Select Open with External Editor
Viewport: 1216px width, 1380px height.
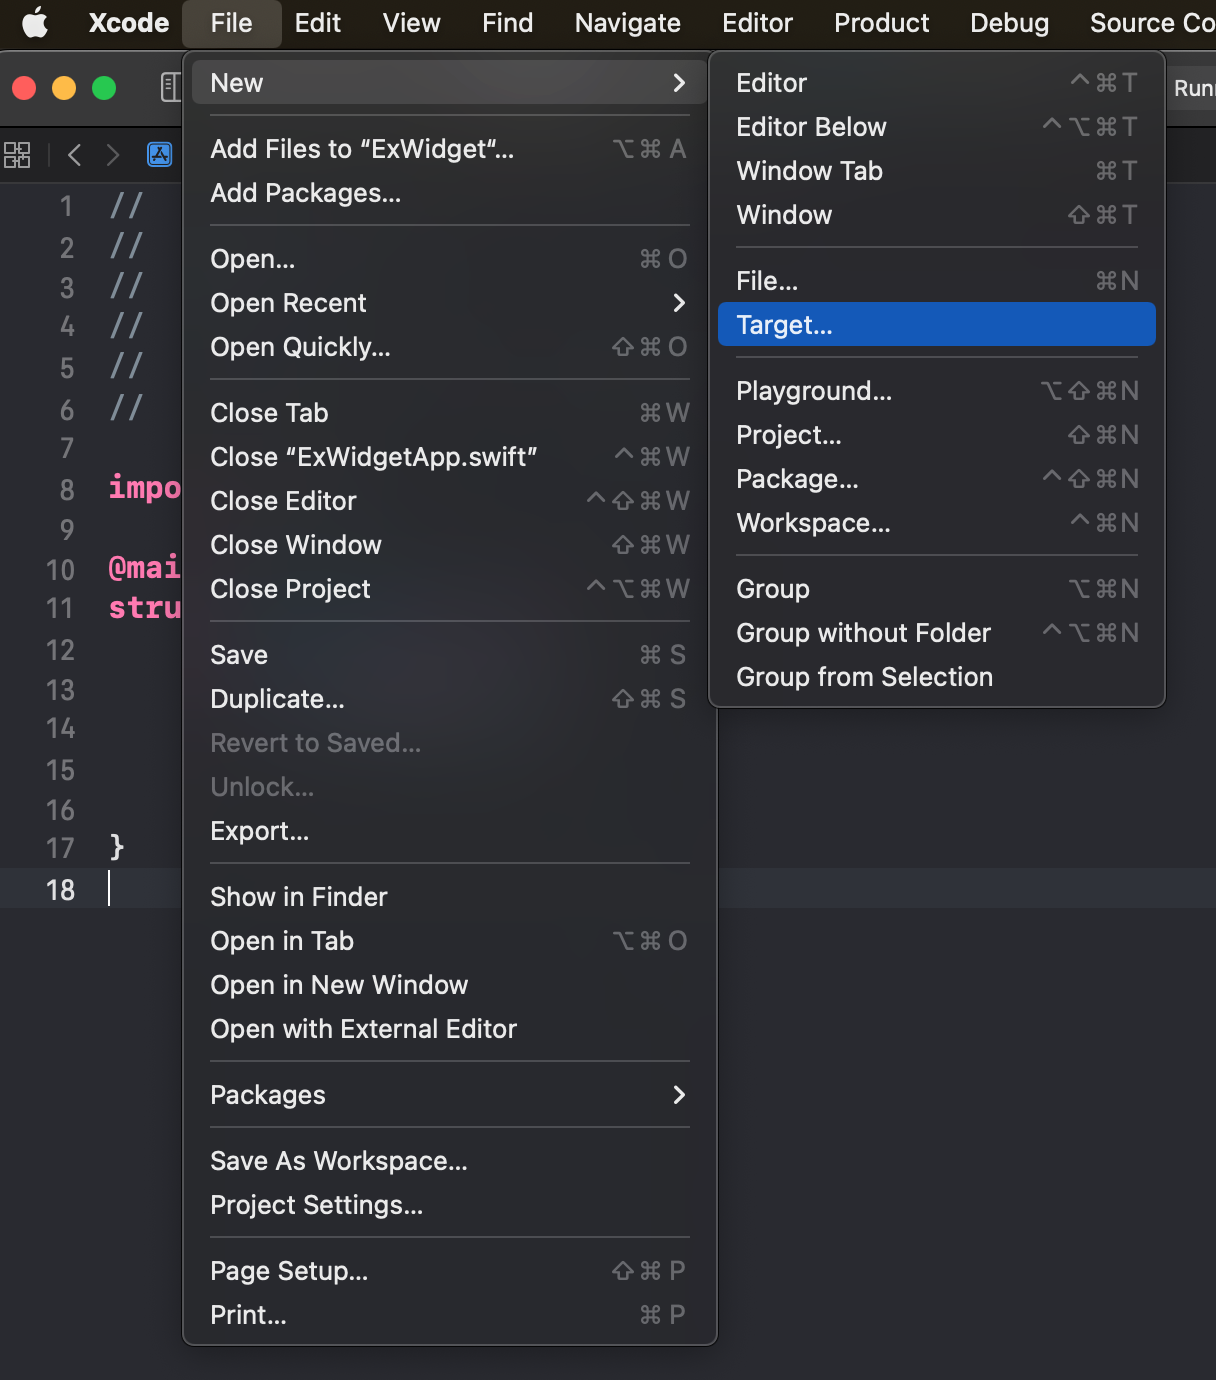(450, 1028)
